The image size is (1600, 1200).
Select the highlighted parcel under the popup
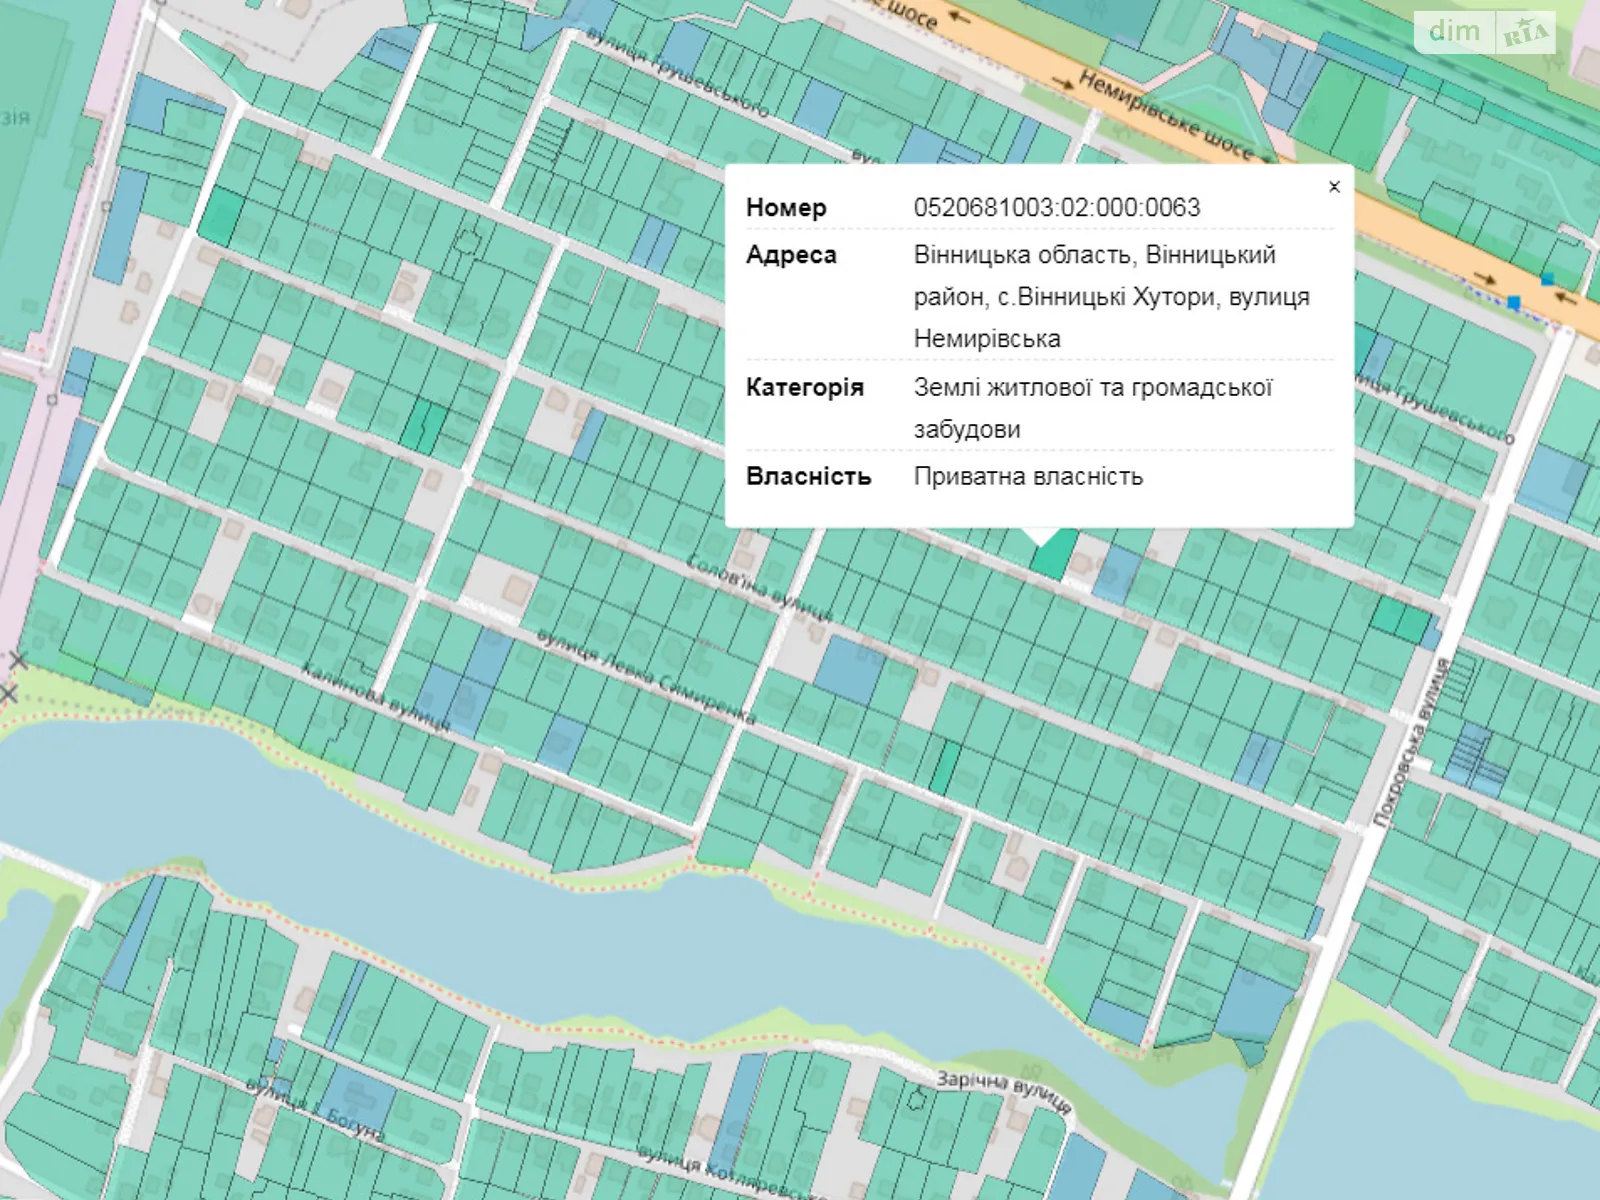point(1053,556)
